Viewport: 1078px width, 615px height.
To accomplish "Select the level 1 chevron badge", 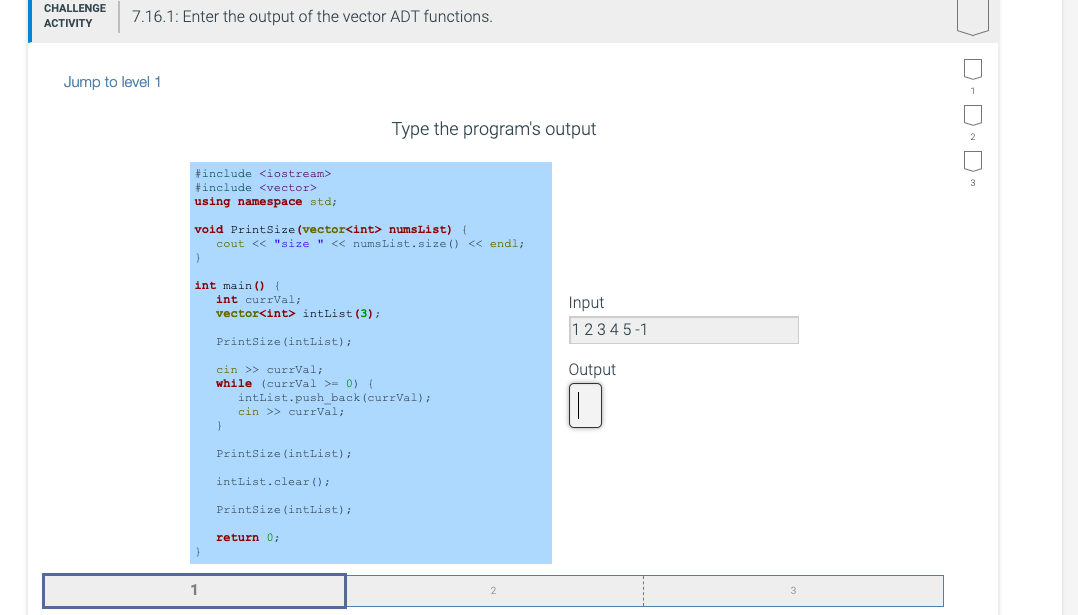I will click(972, 68).
